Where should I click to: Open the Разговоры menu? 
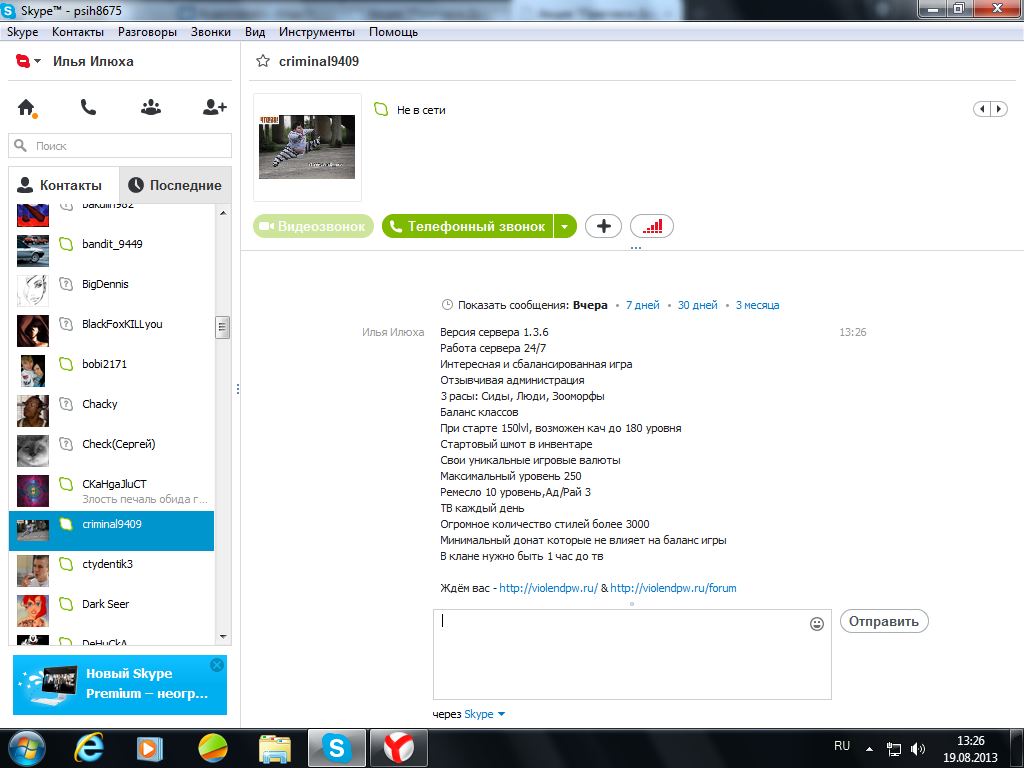147,32
